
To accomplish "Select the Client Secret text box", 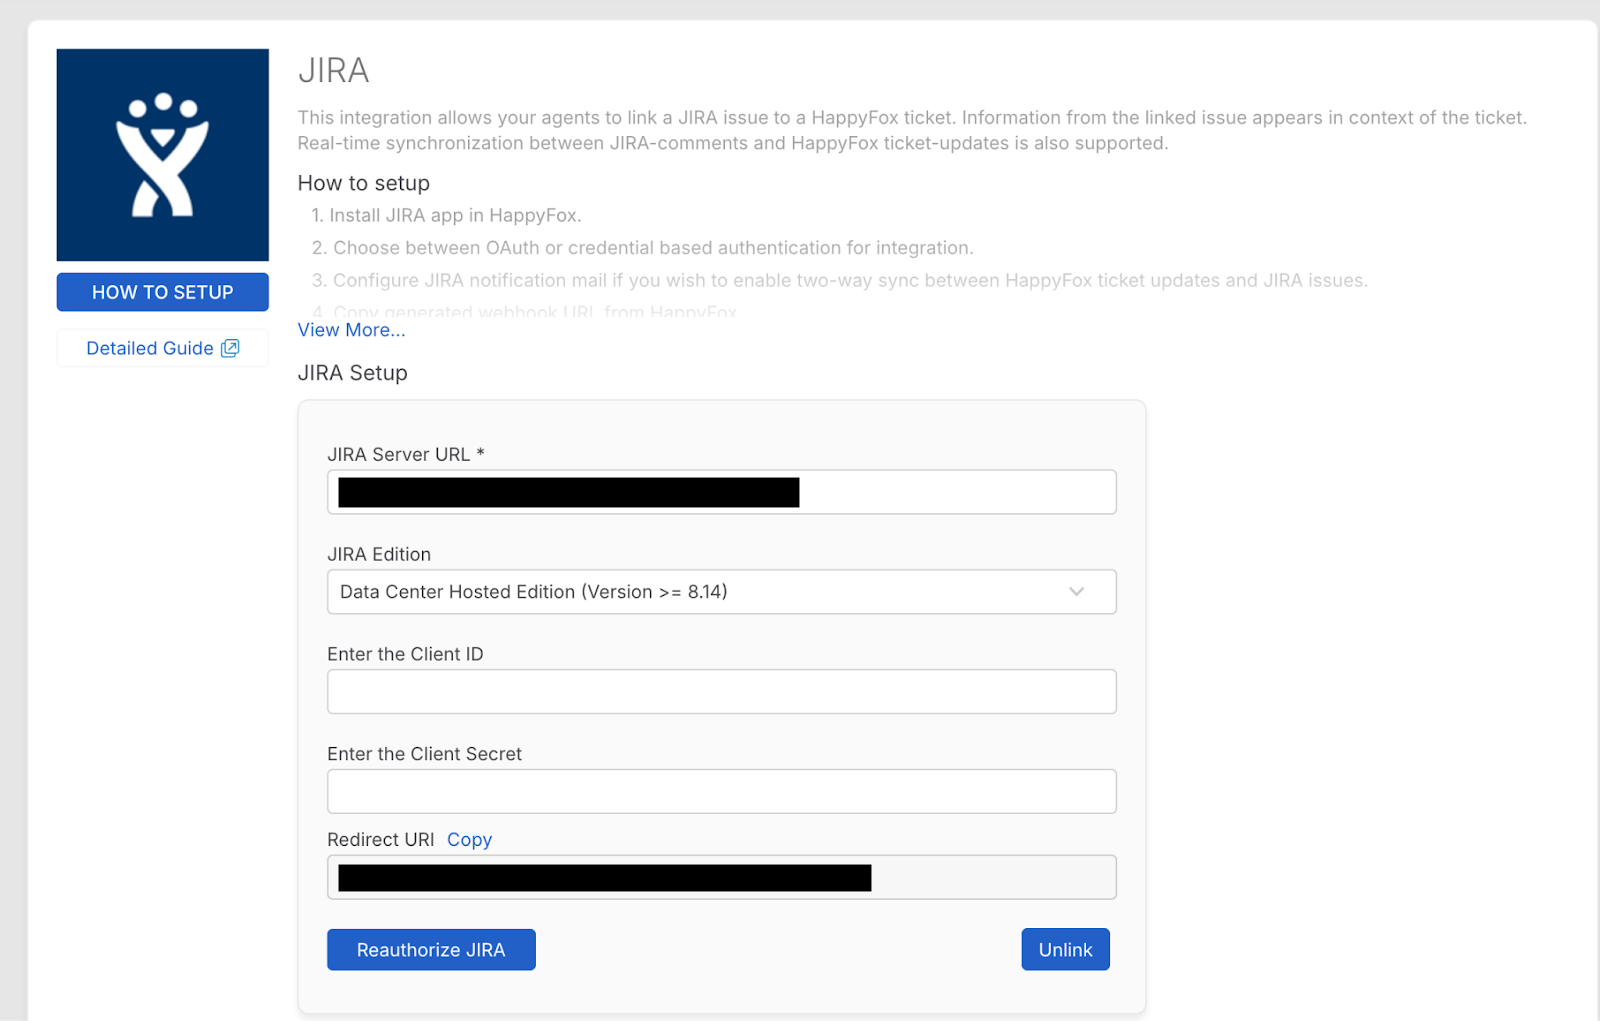I will (721, 792).
